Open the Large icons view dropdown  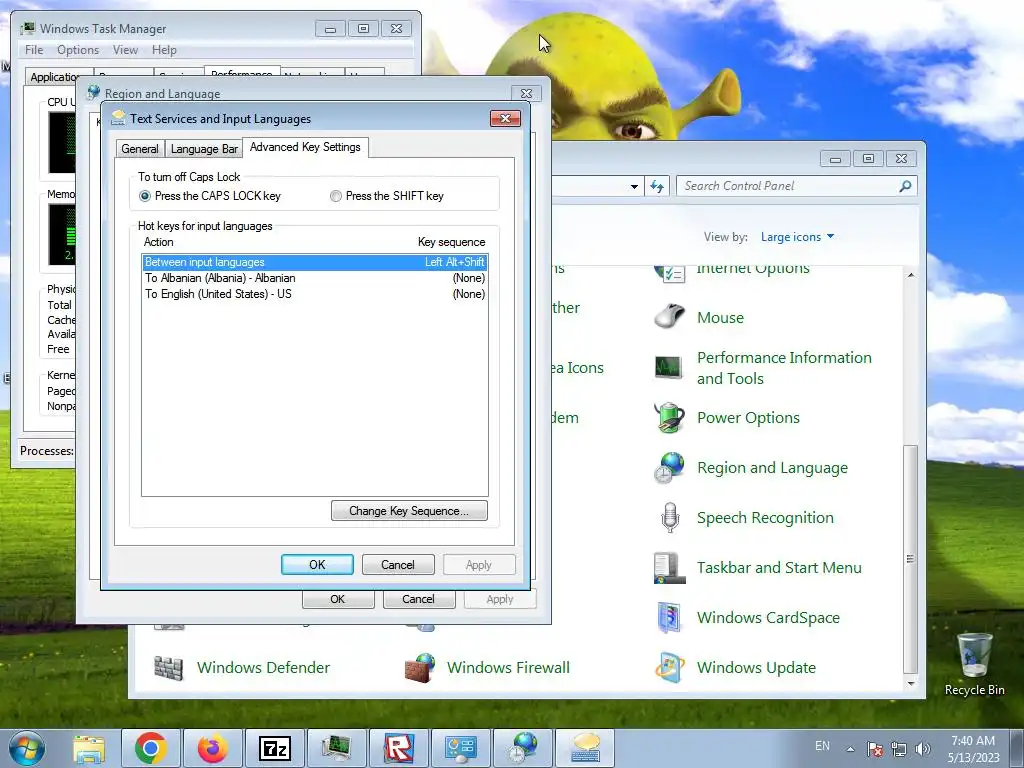click(x=797, y=237)
